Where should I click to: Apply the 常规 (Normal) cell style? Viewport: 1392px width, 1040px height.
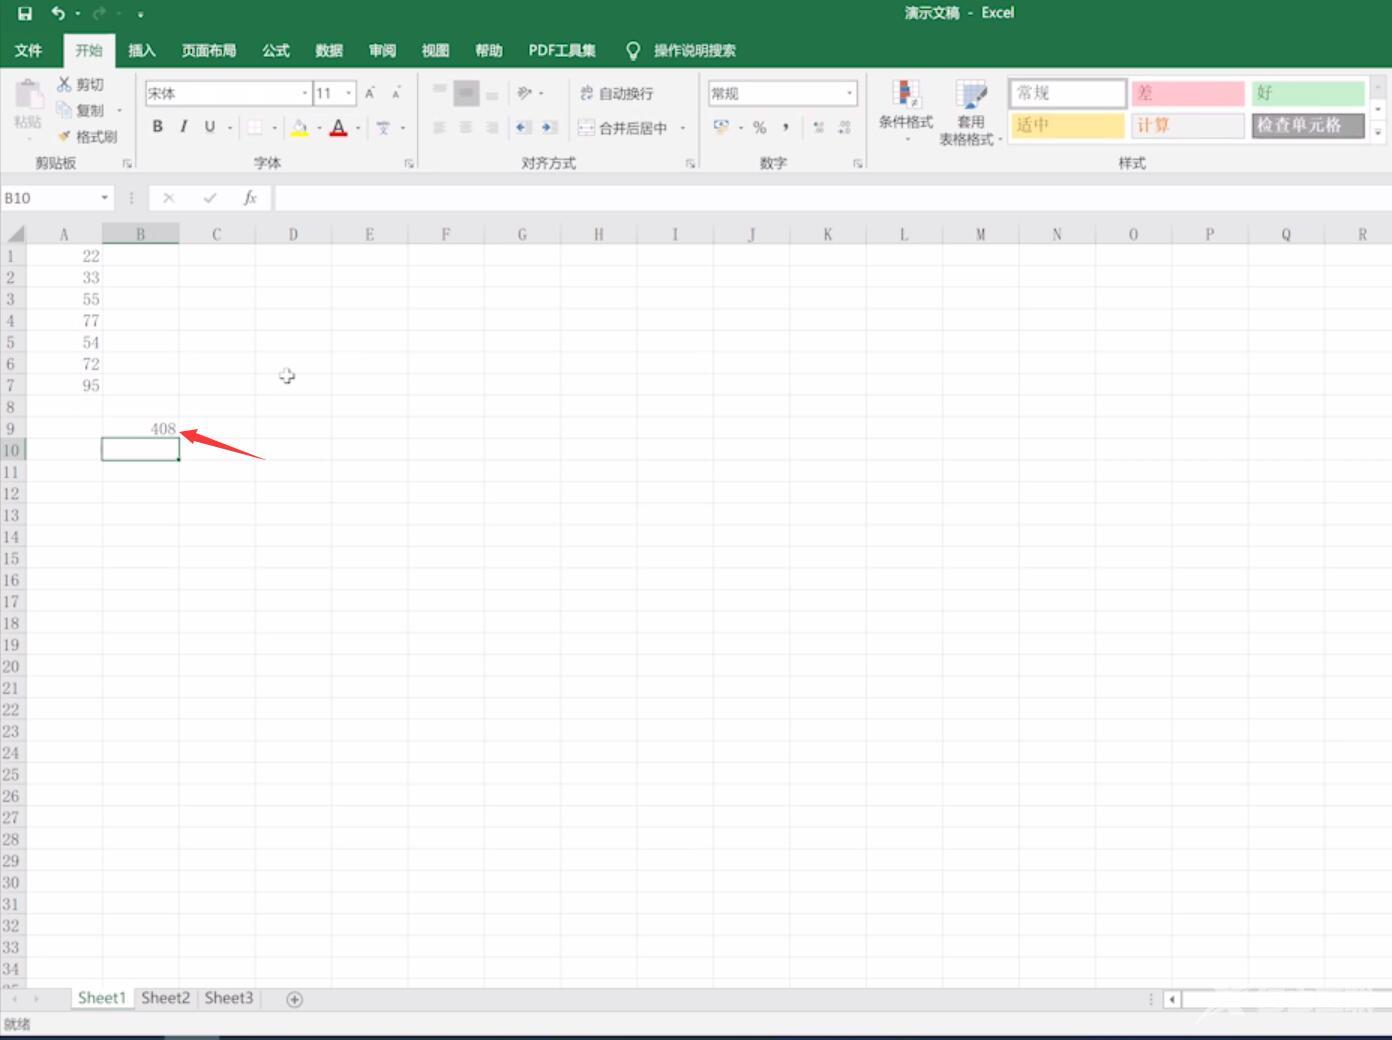click(x=1067, y=93)
